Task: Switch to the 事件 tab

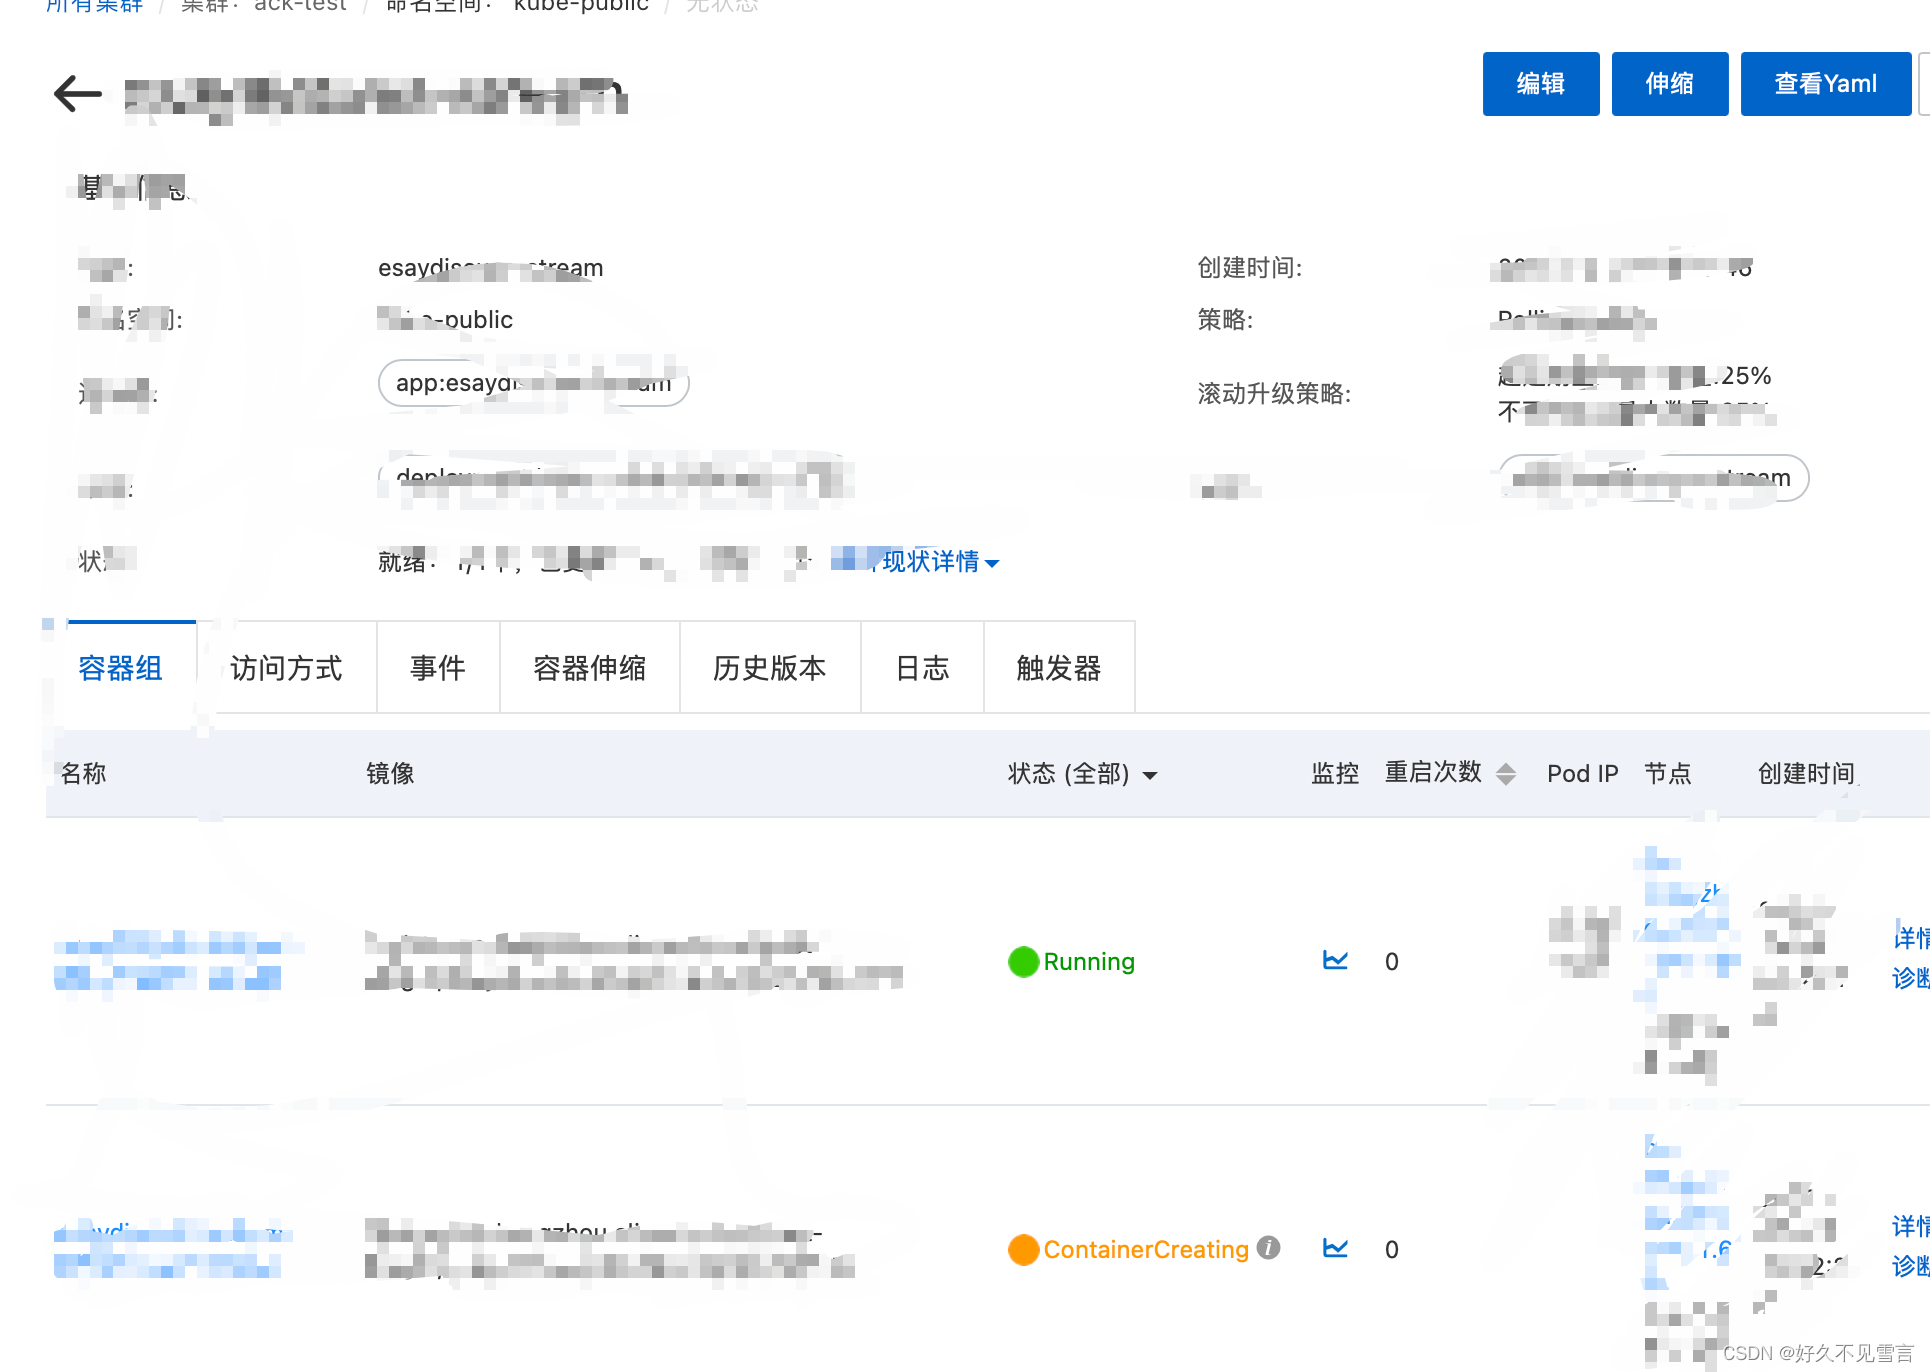Action: pyautogui.click(x=438, y=668)
